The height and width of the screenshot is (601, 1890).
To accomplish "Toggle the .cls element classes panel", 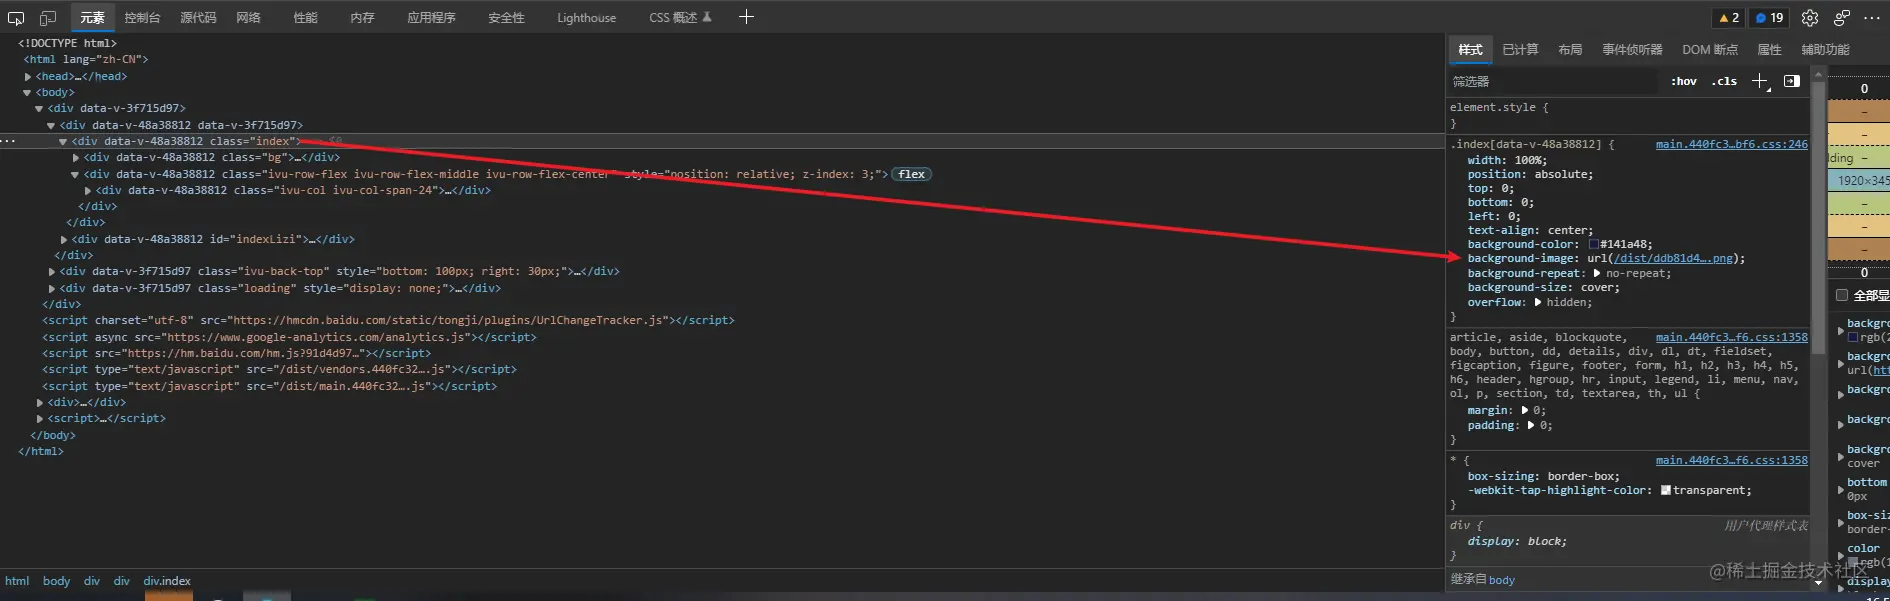I will point(1725,81).
